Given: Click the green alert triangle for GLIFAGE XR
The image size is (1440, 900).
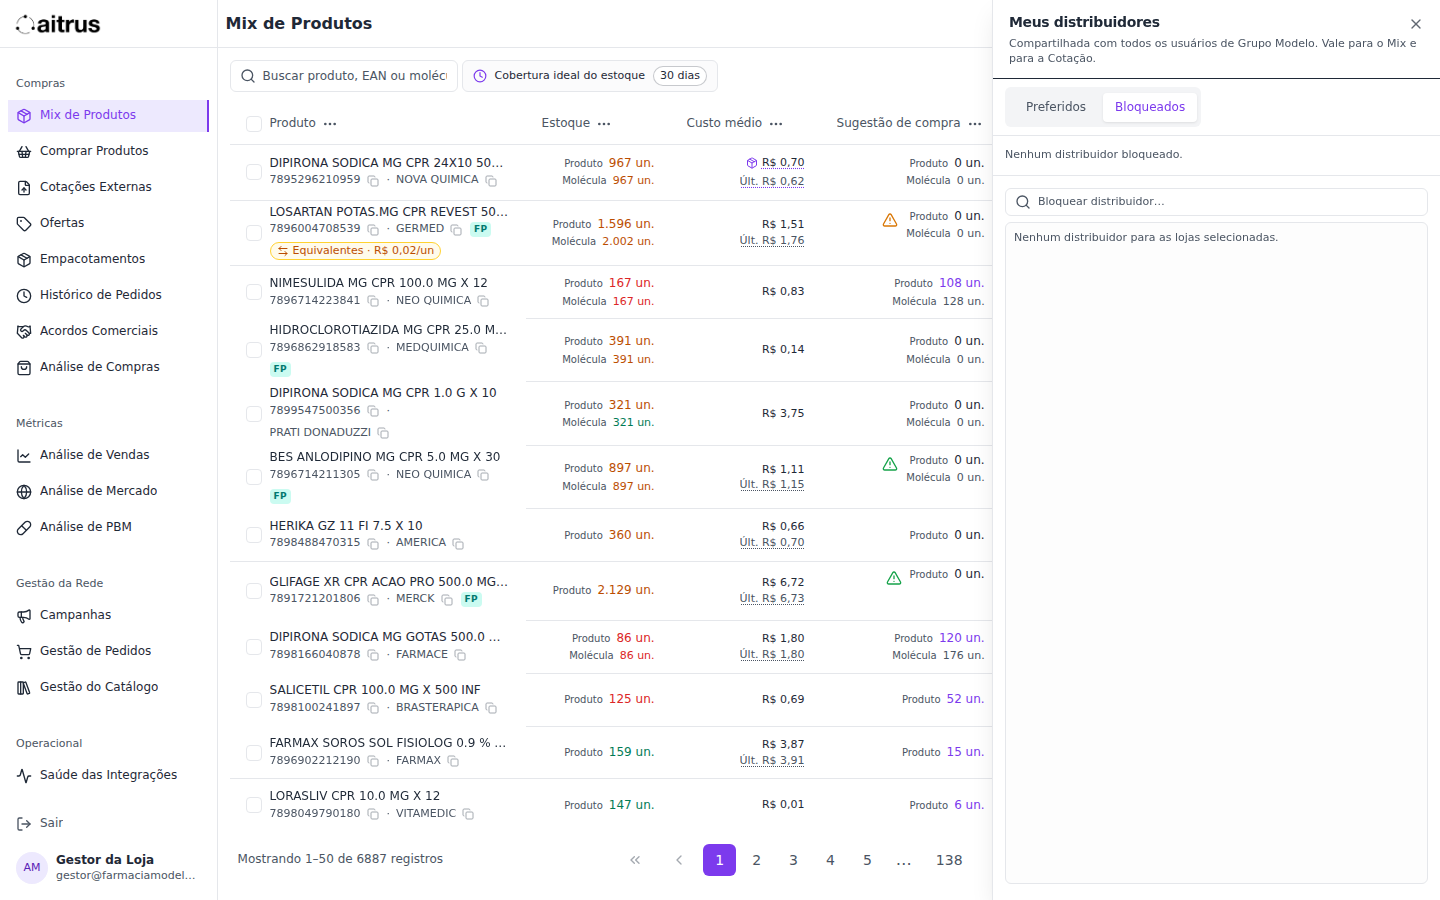Looking at the screenshot, I should (894, 578).
